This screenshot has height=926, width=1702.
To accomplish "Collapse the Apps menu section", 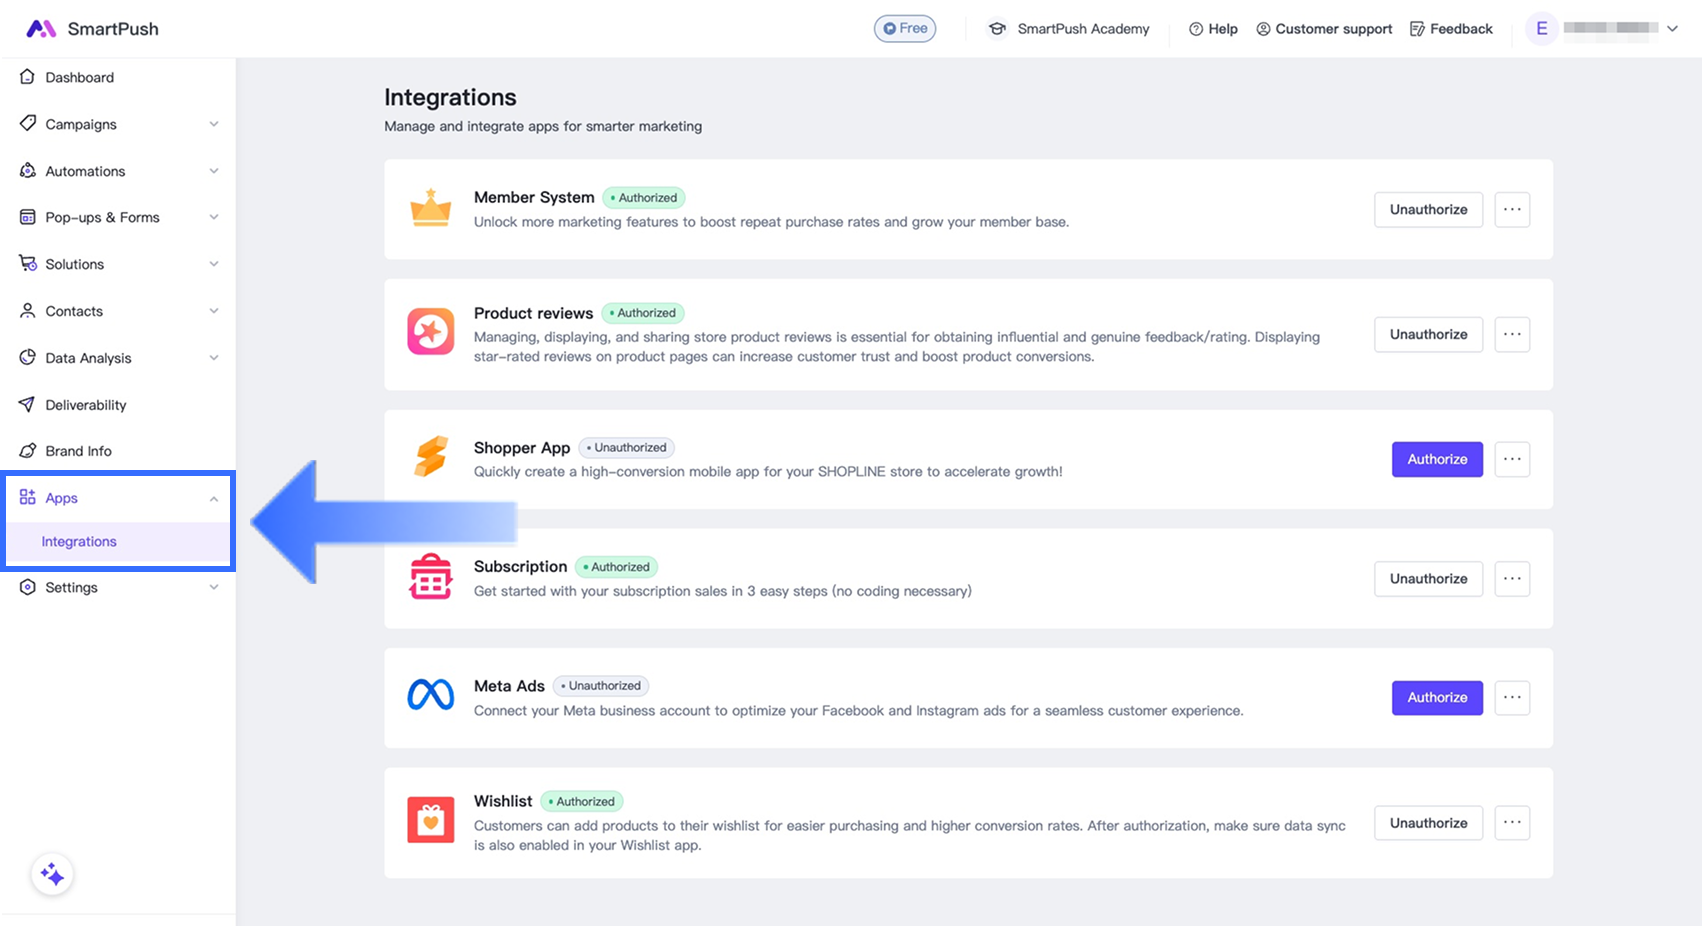I will point(214,498).
